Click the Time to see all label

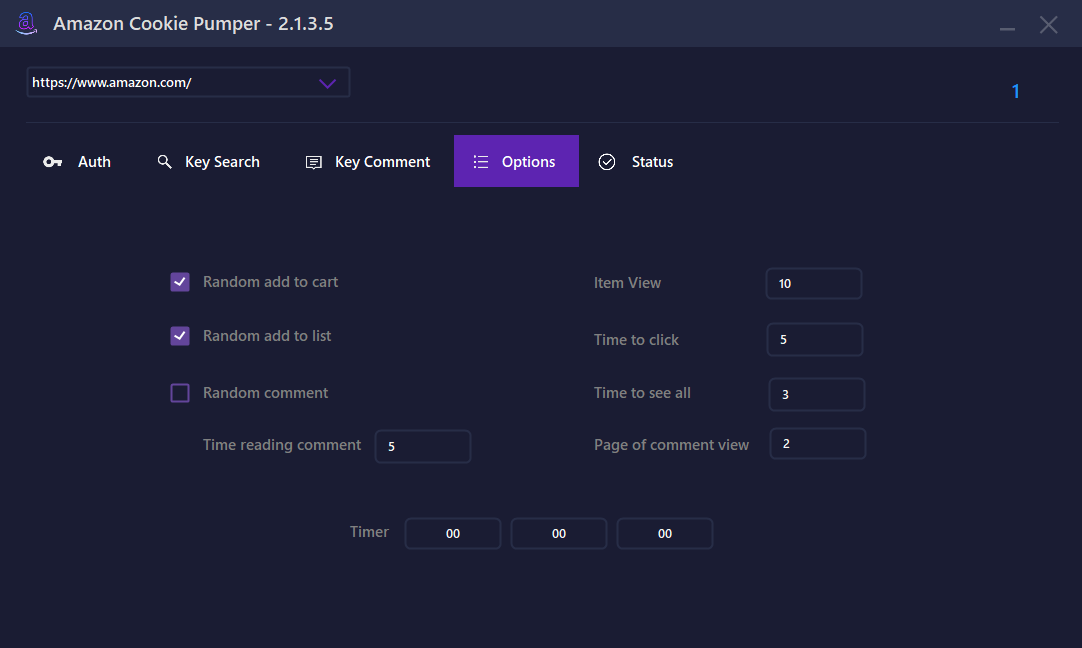642,393
